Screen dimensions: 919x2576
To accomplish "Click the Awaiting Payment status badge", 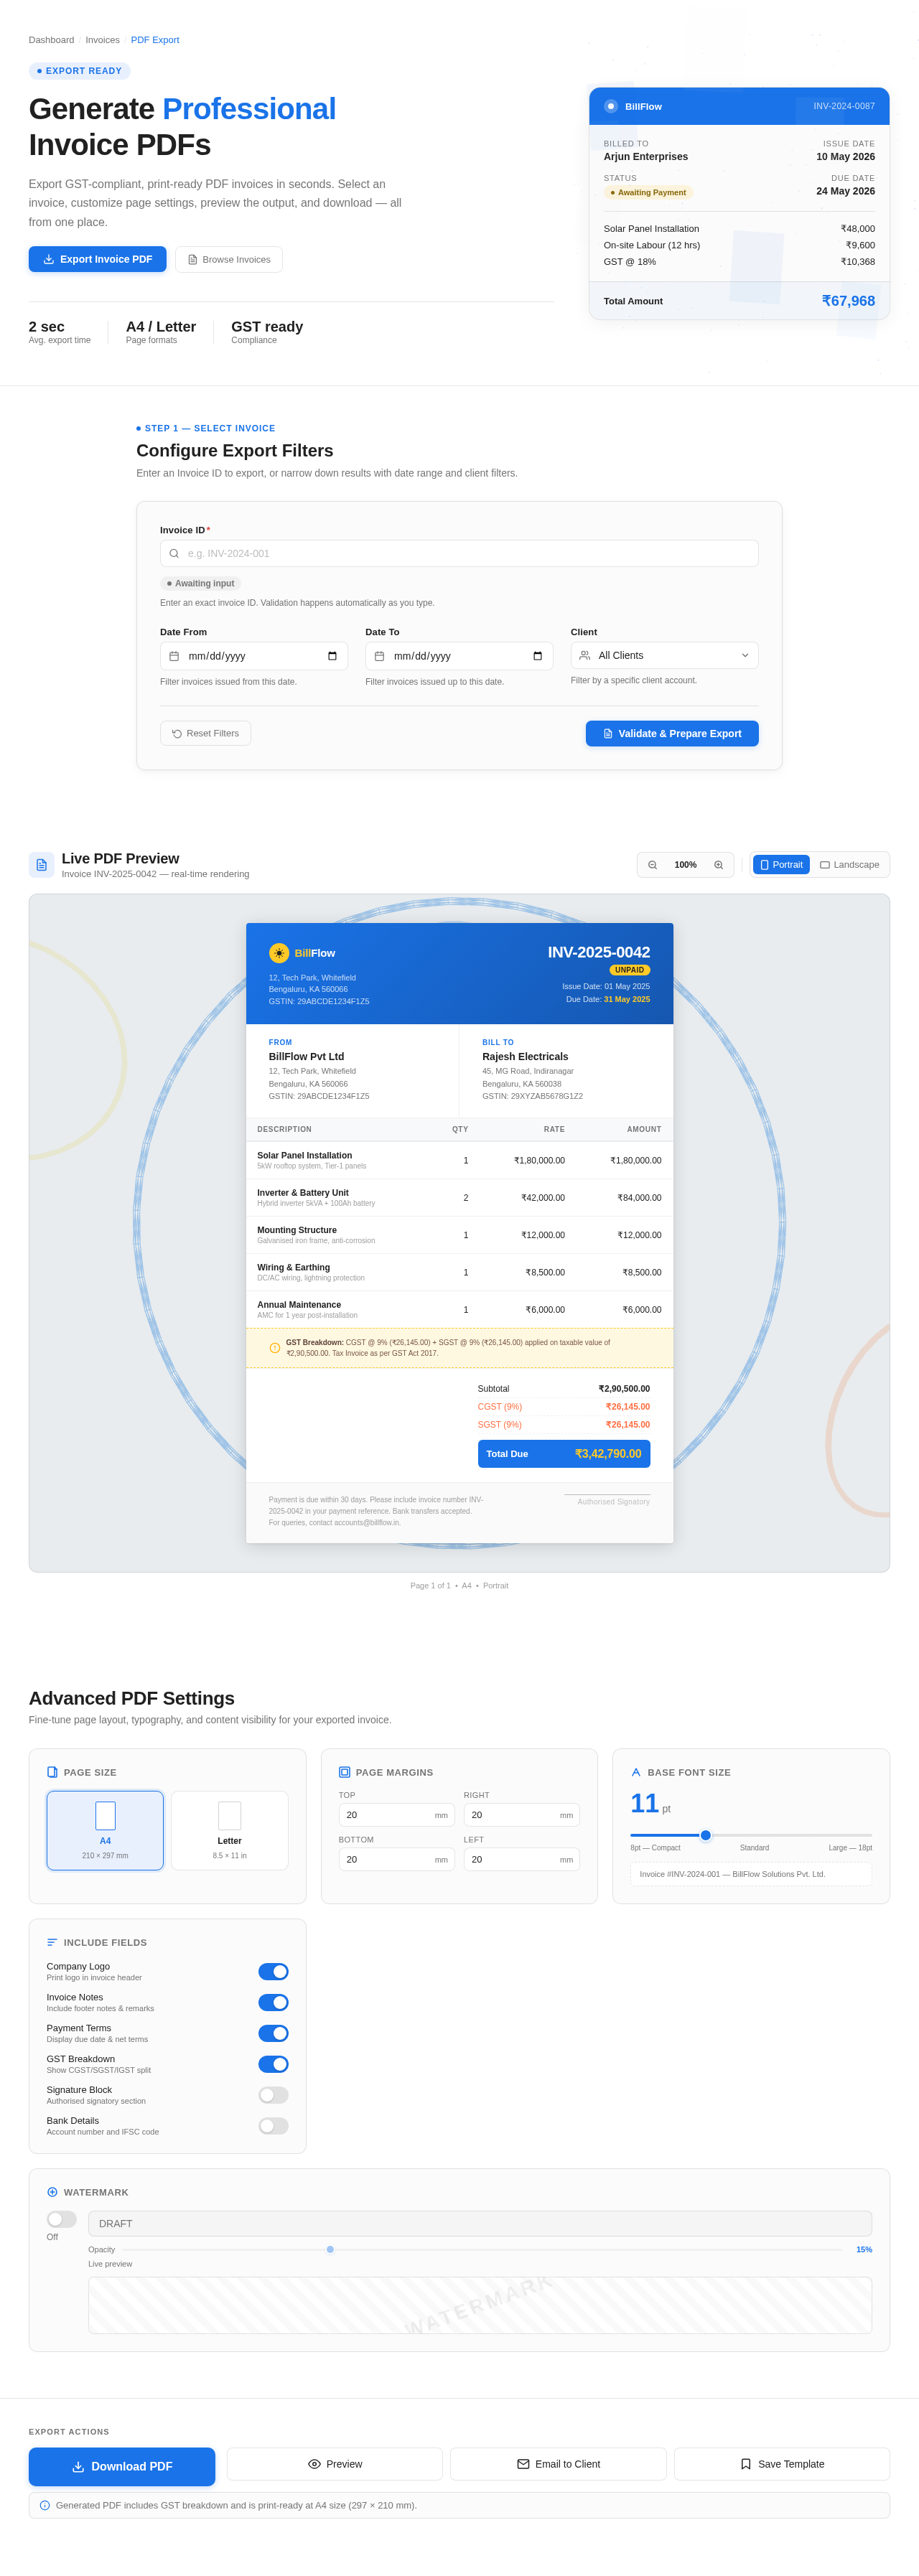I will 648,193.
